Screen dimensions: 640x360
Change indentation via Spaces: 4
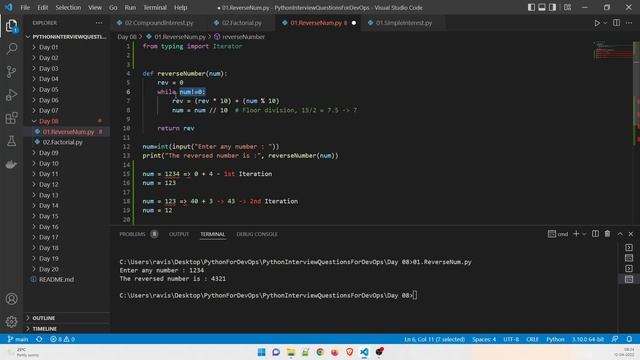tap(484, 339)
